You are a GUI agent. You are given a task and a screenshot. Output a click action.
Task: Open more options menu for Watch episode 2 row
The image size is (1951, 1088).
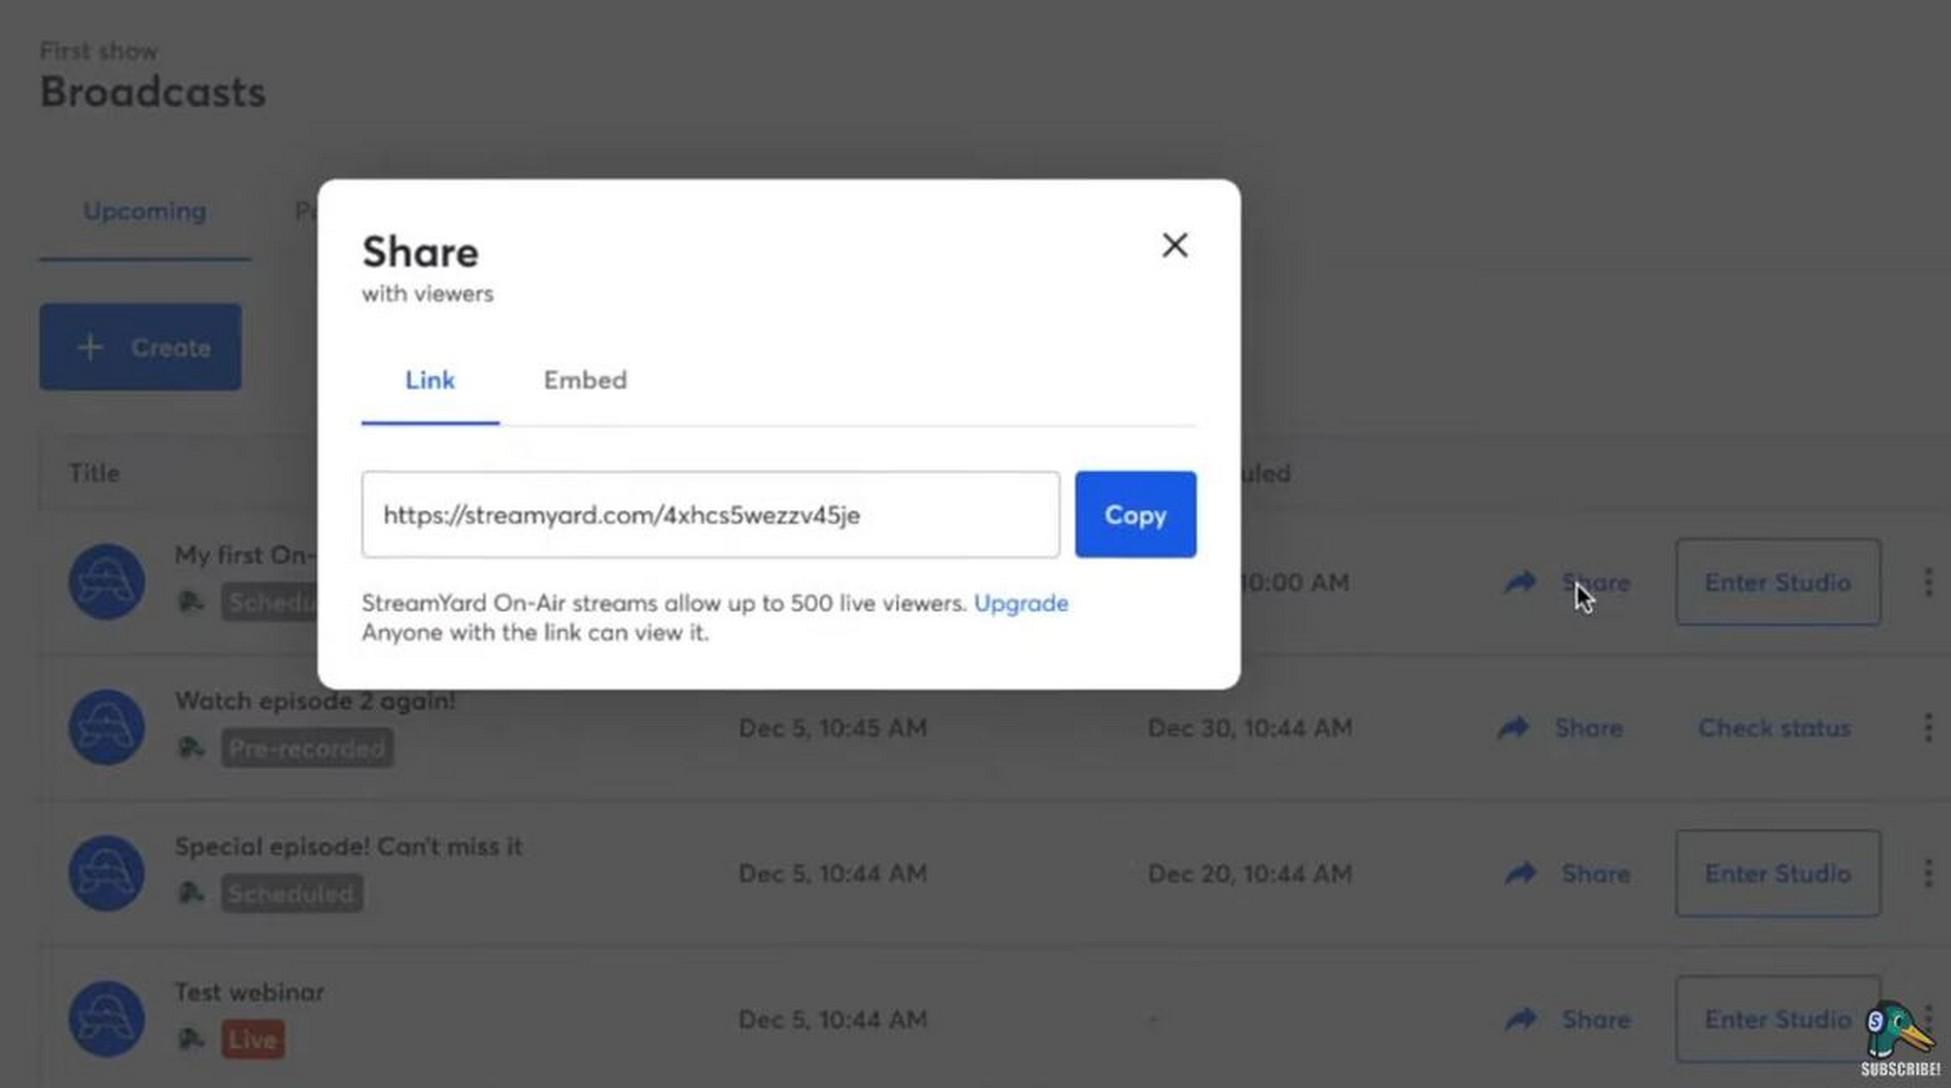(x=1928, y=728)
